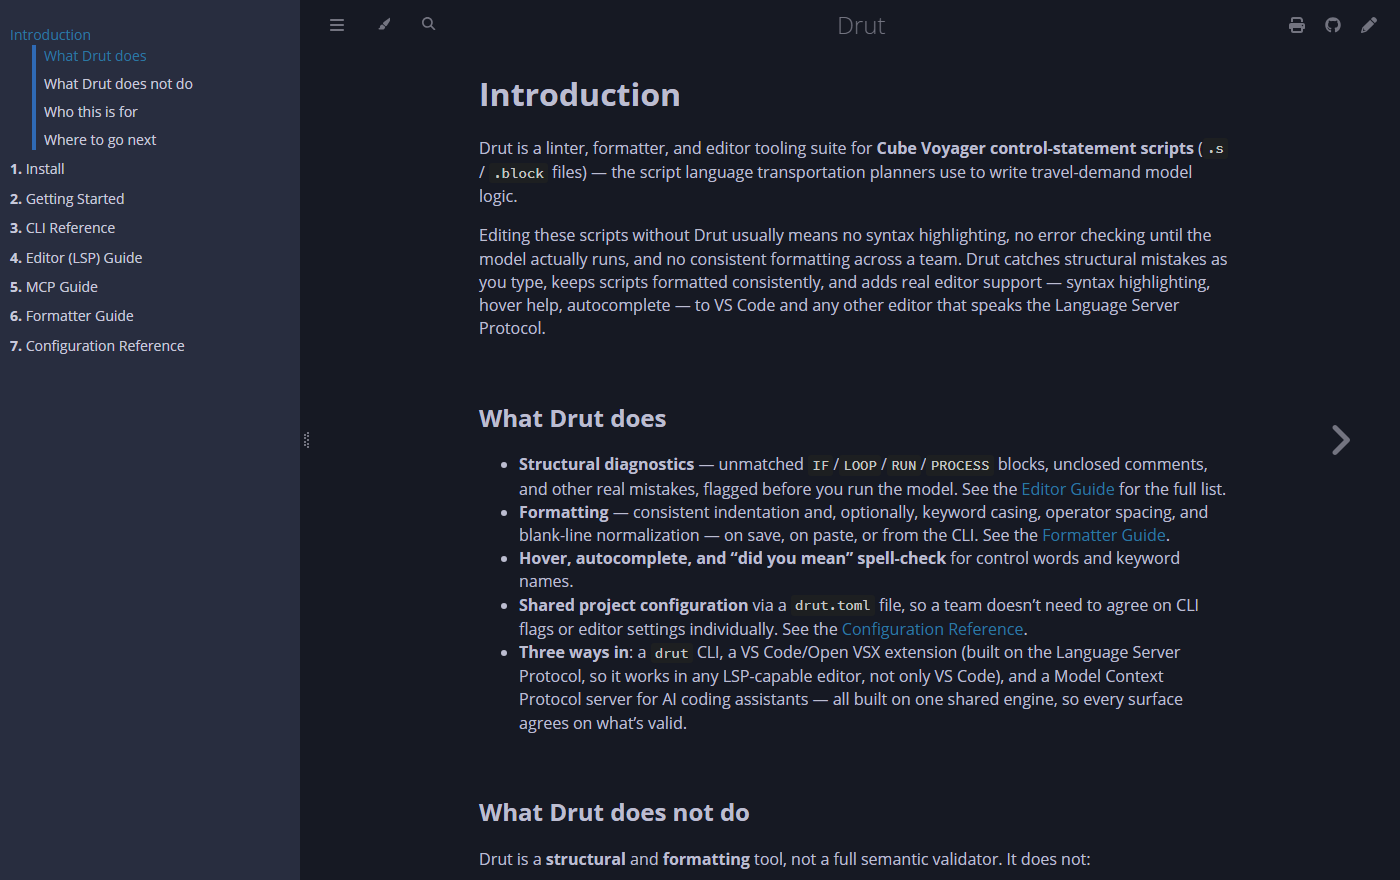The height and width of the screenshot is (880, 1400).
Task: Click the 'Structural diagnostics' bold text
Action: [606, 464]
